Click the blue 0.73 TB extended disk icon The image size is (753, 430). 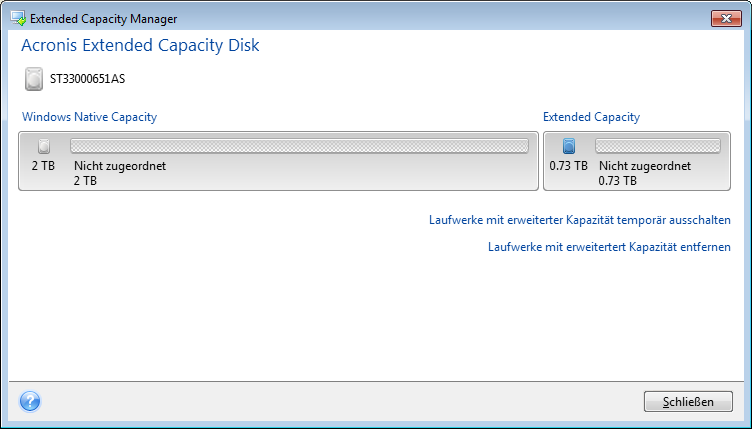(568, 146)
